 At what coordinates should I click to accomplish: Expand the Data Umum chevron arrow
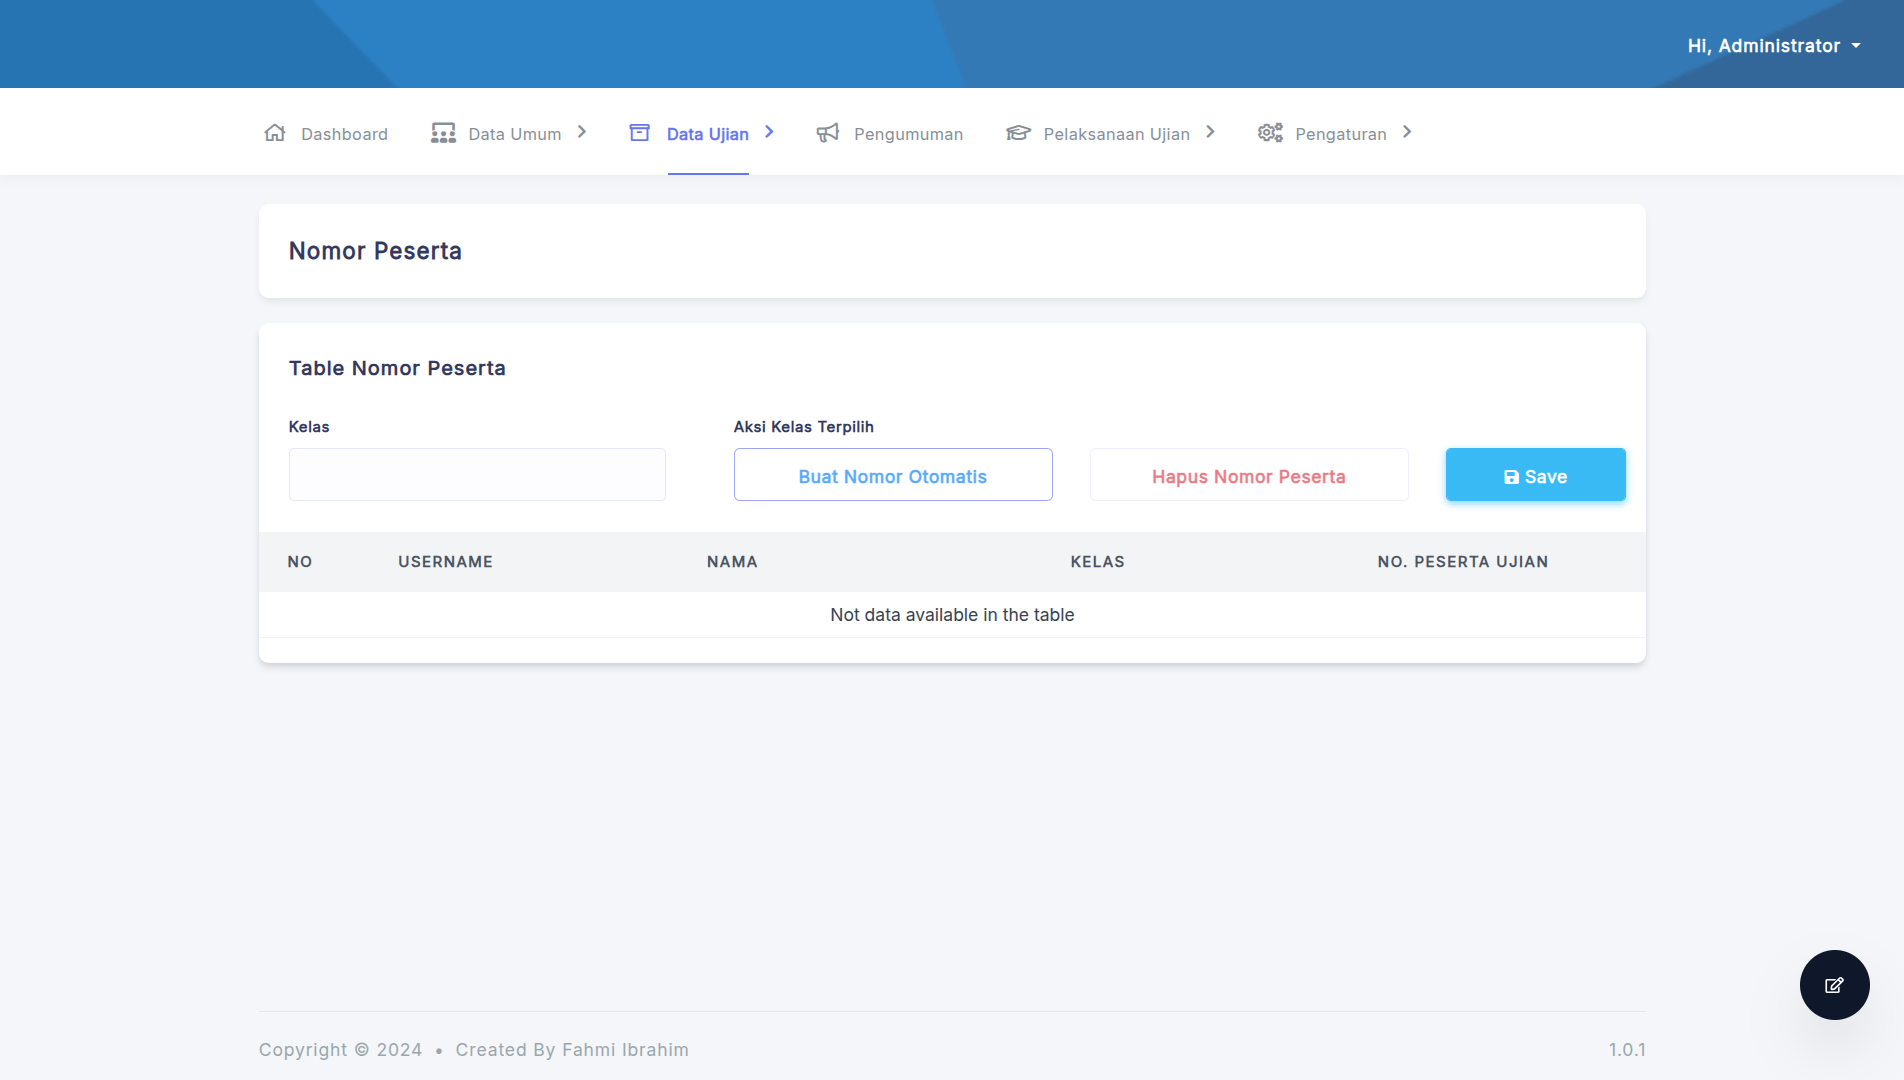[582, 132]
